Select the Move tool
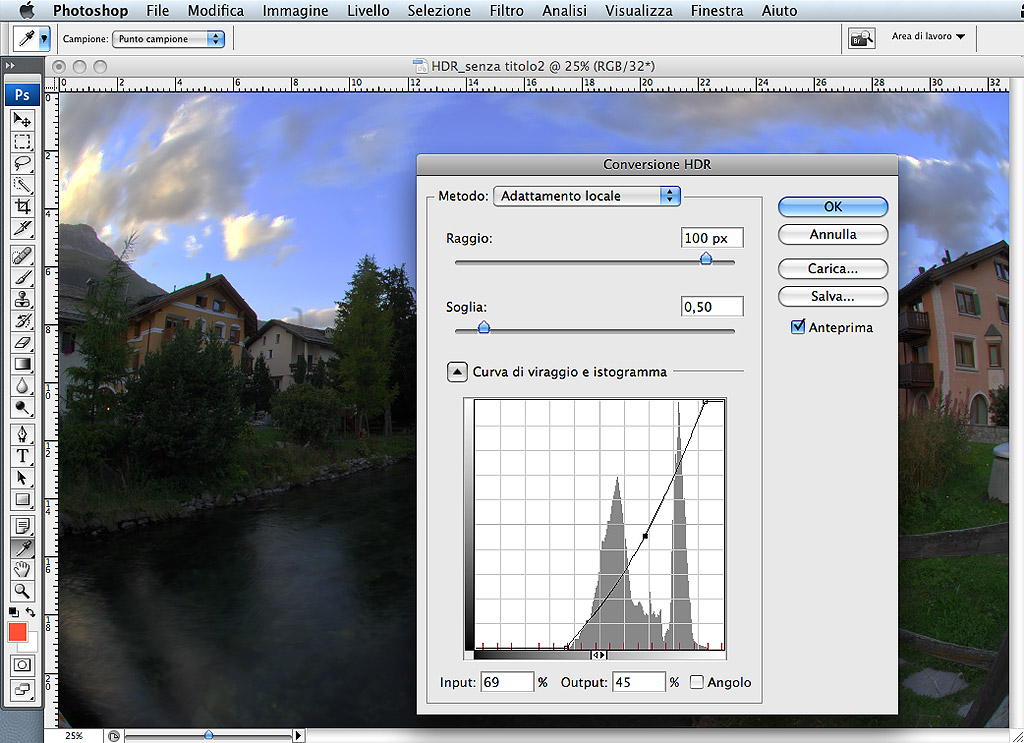1024x743 pixels. (22, 119)
